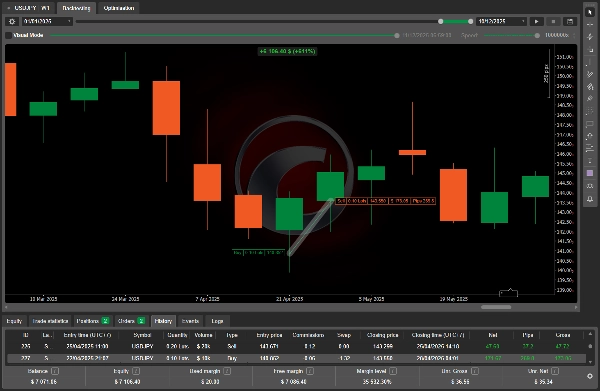Viewport: 600px width, 391px height.
Task: Click the info icon next to Used margin
Action: click(x=227, y=371)
